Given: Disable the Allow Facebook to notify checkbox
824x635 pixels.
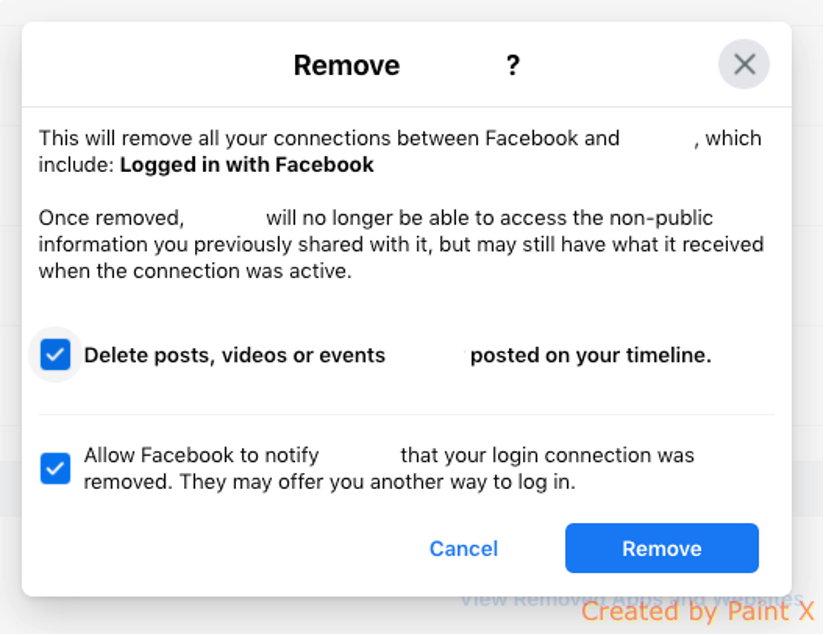Looking at the screenshot, I should (x=55, y=468).
